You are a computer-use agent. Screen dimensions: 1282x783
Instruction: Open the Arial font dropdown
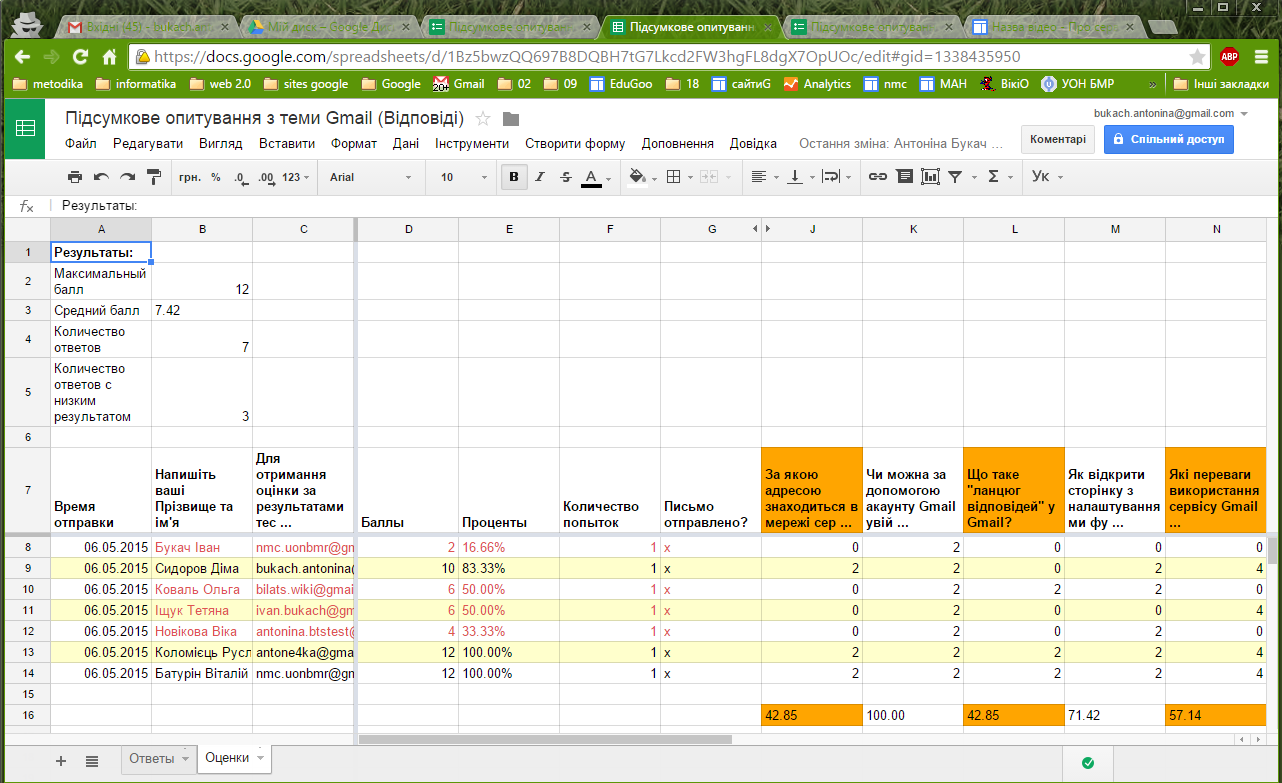click(x=370, y=177)
